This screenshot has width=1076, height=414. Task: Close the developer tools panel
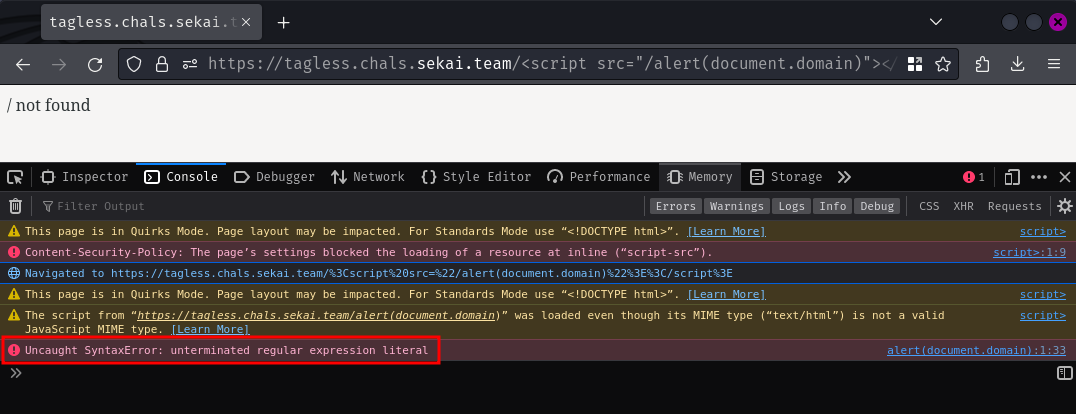click(x=1064, y=177)
